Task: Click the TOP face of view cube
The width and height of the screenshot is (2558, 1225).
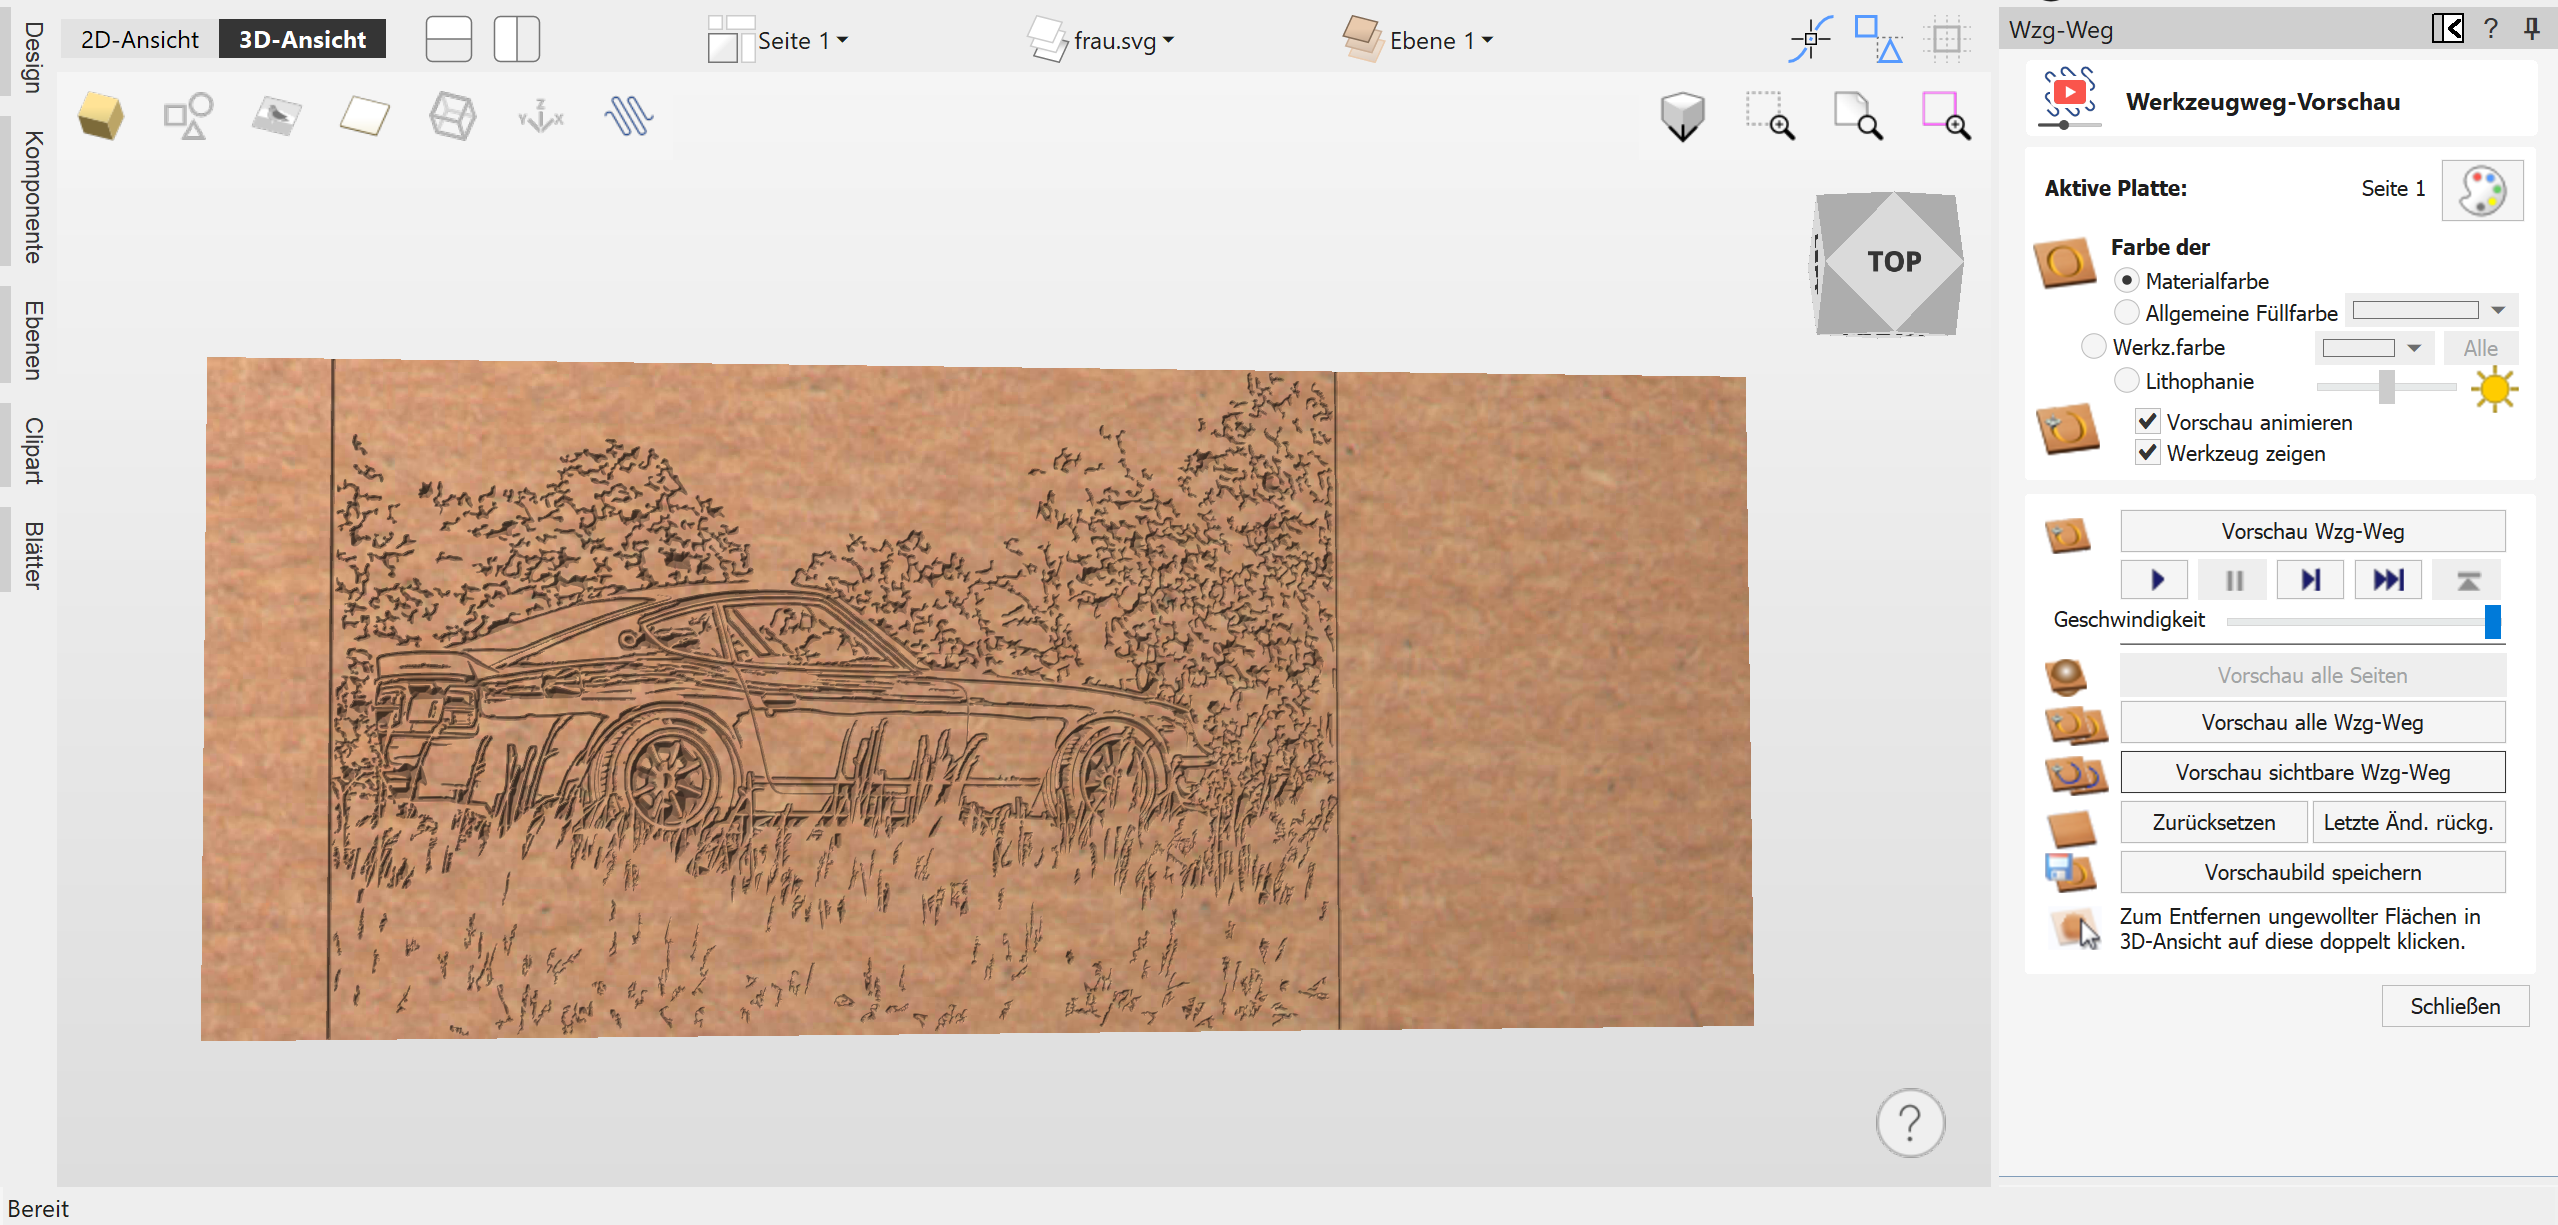Action: click(1894, 262)
